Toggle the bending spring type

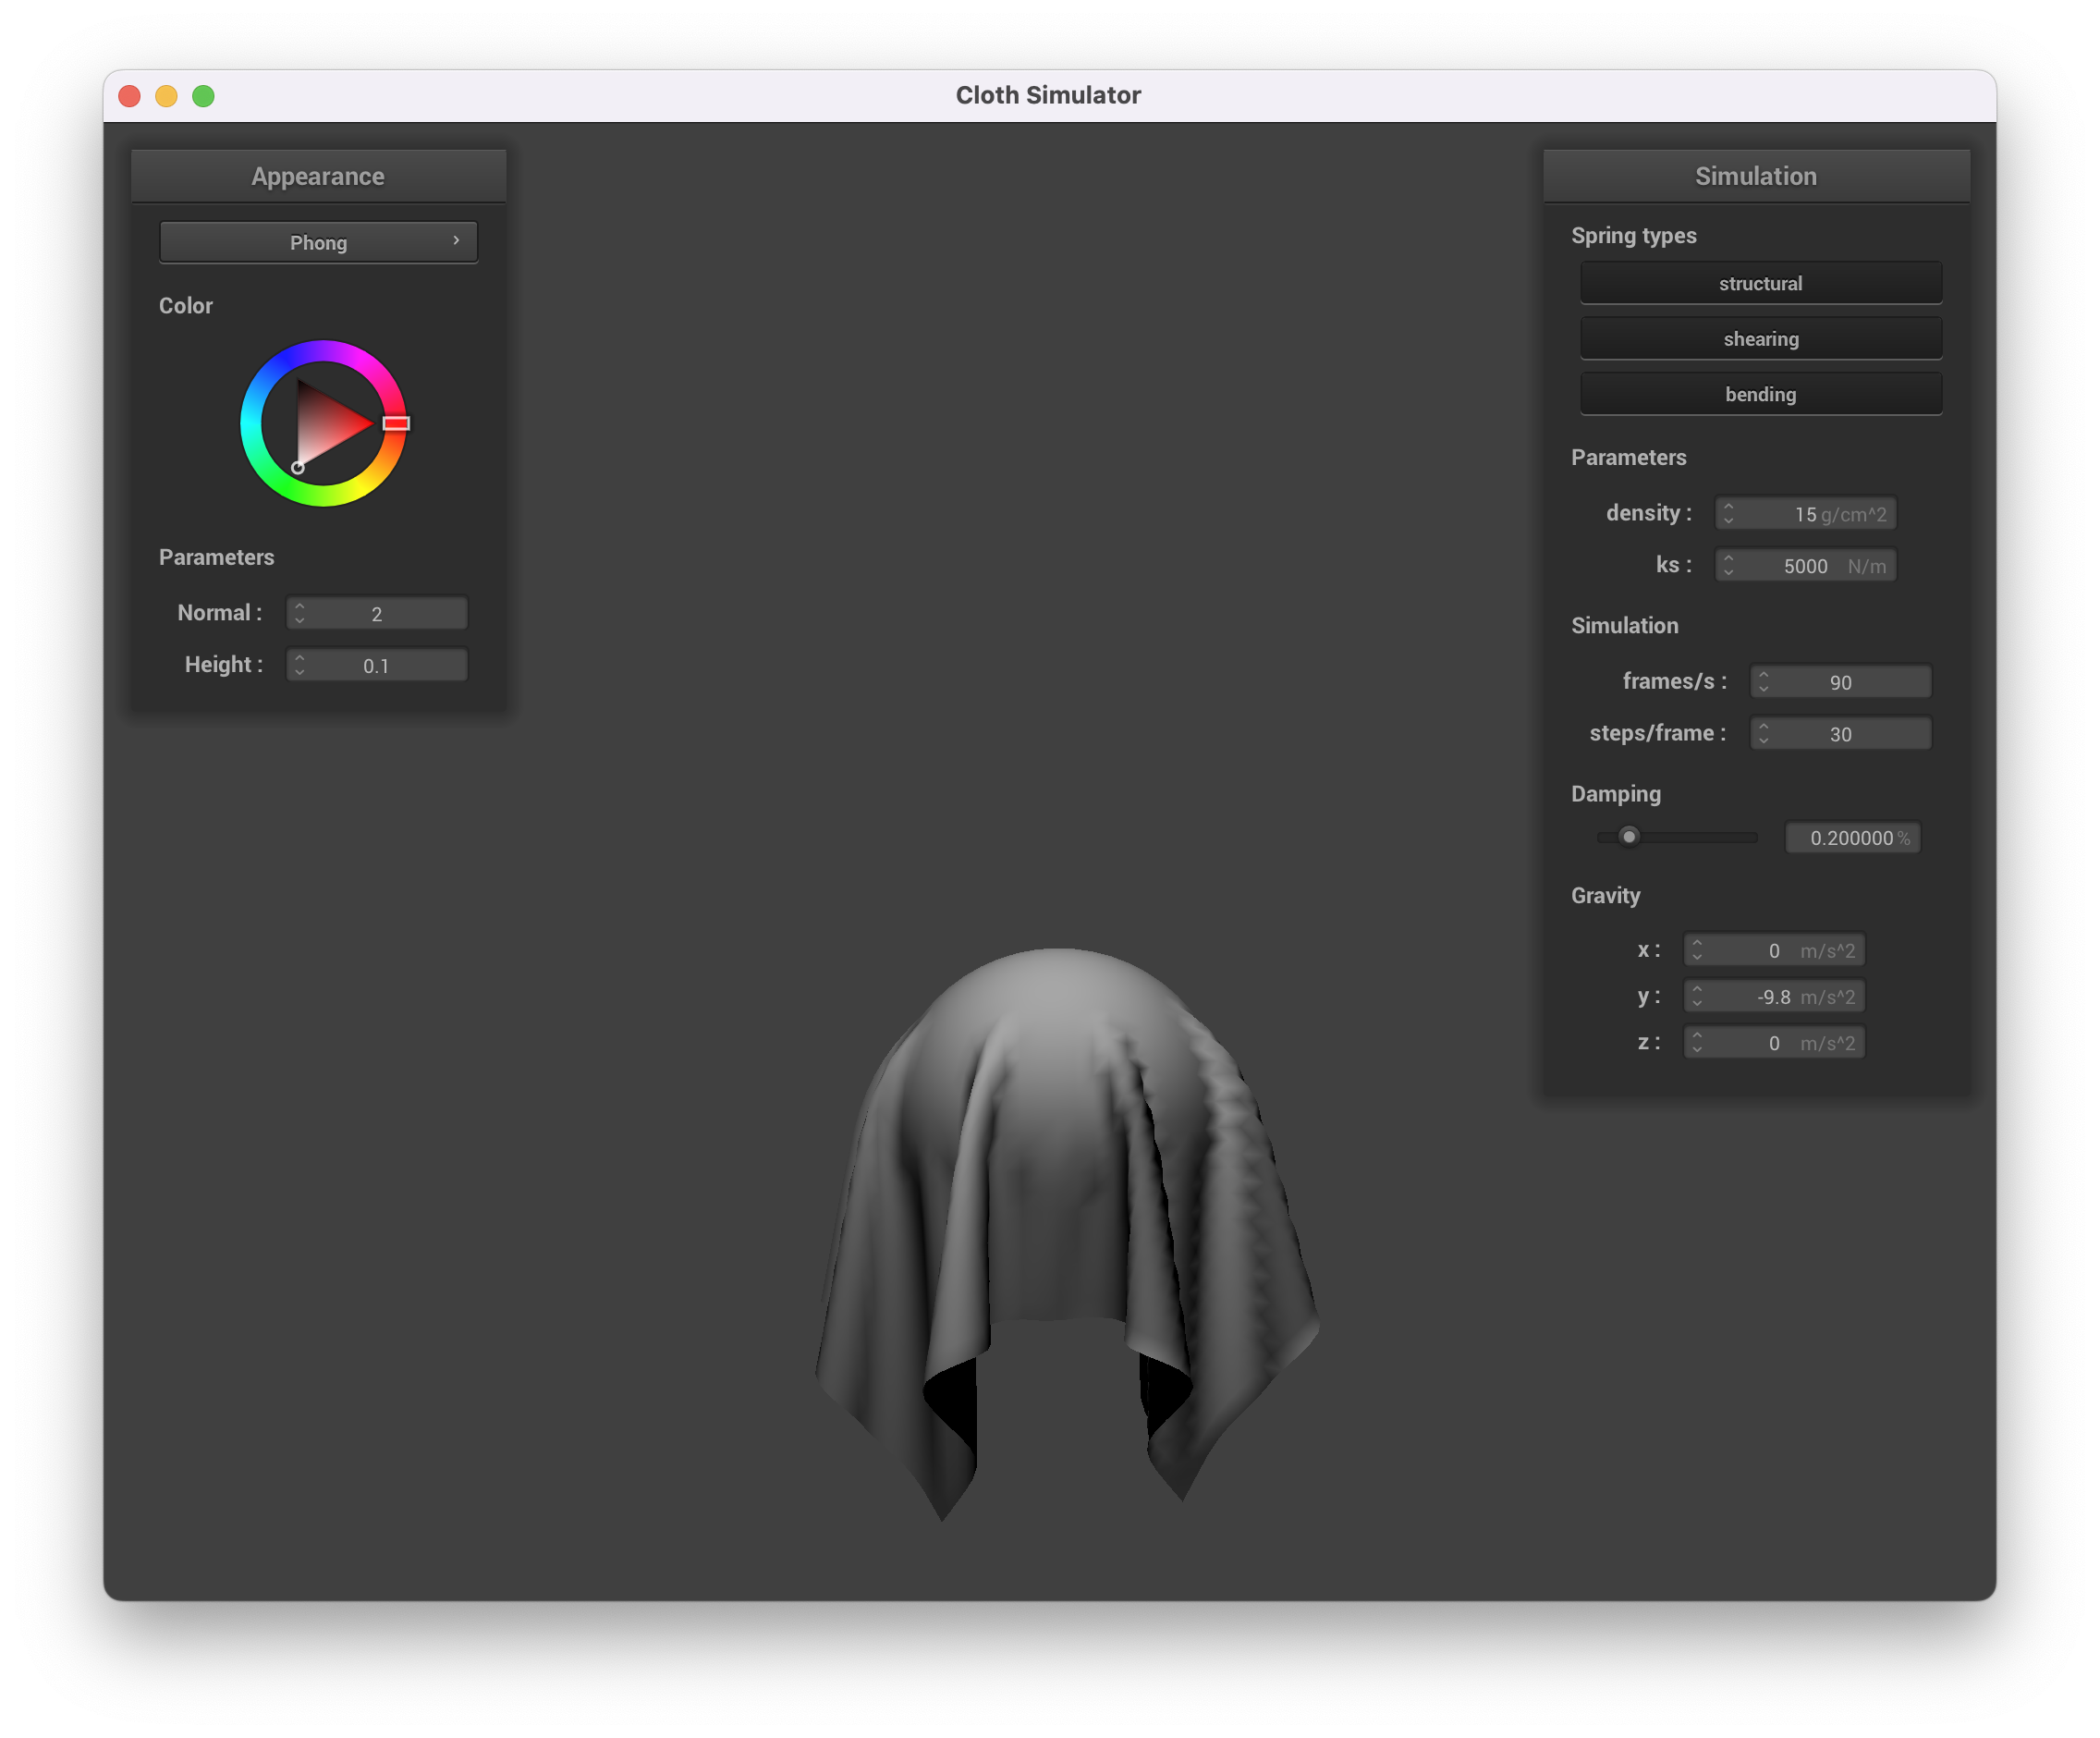click(x=1760, y=394)
